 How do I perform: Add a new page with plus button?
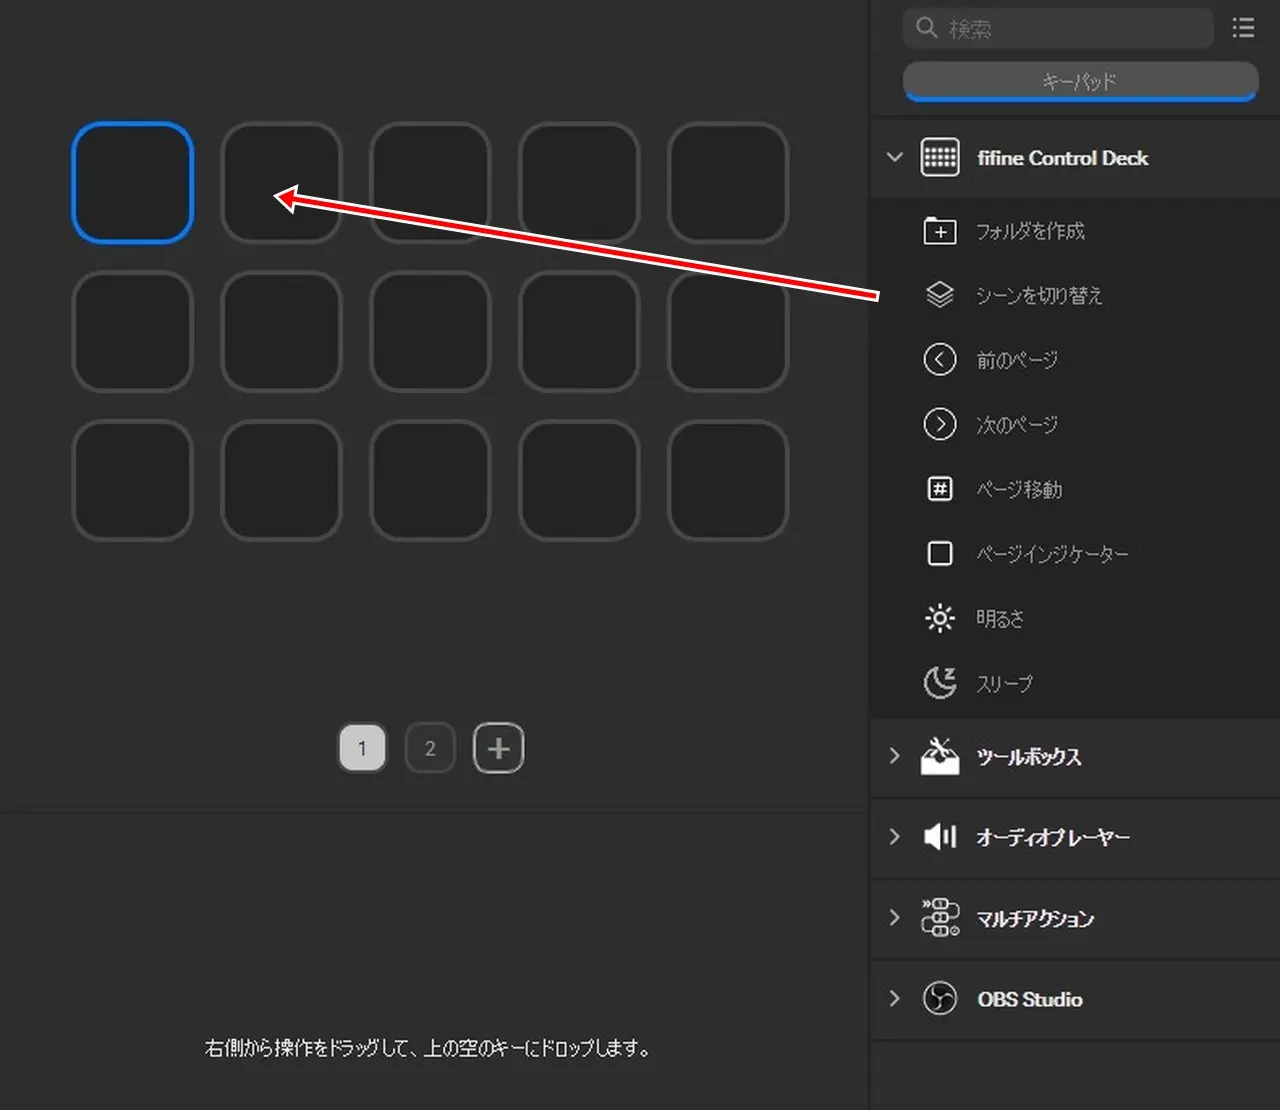tap(498, 748)
